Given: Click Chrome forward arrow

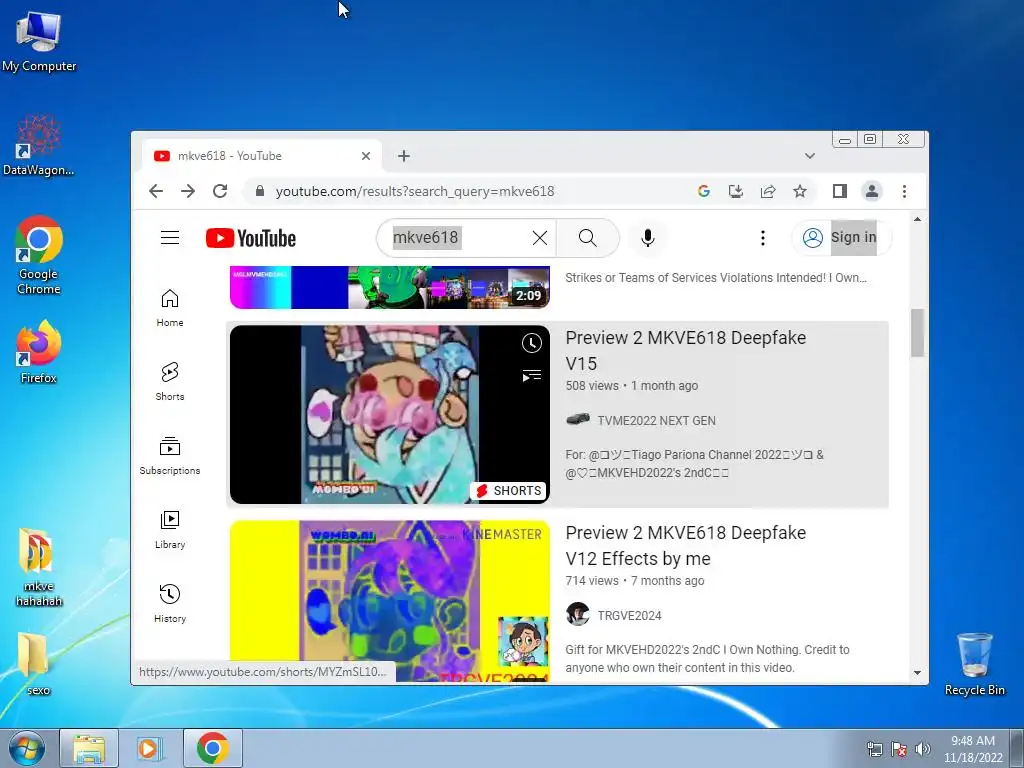Looking at the screenshot, I should point(188,191).
